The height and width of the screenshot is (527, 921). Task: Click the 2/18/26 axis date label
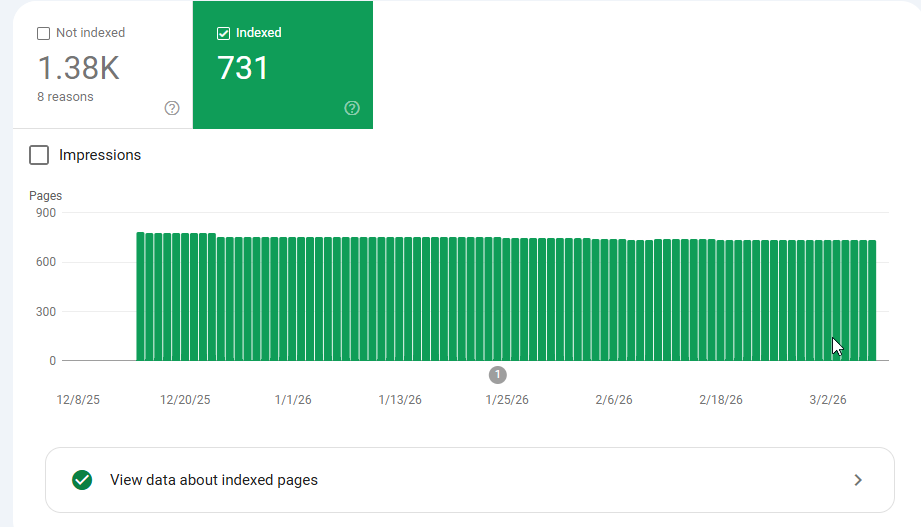[x=721, y=400]
